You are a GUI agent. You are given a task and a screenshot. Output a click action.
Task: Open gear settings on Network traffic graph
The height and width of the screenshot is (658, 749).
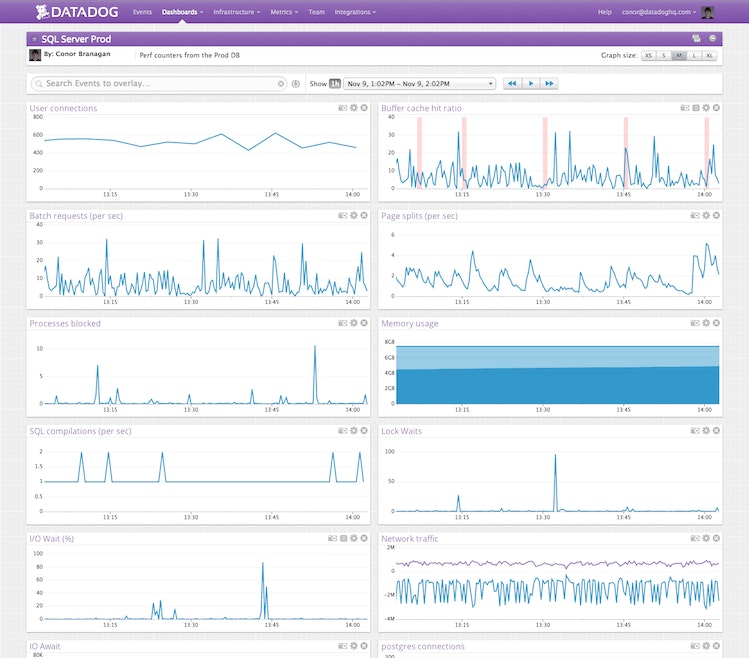pyautogui.click(x=706, y=539)
